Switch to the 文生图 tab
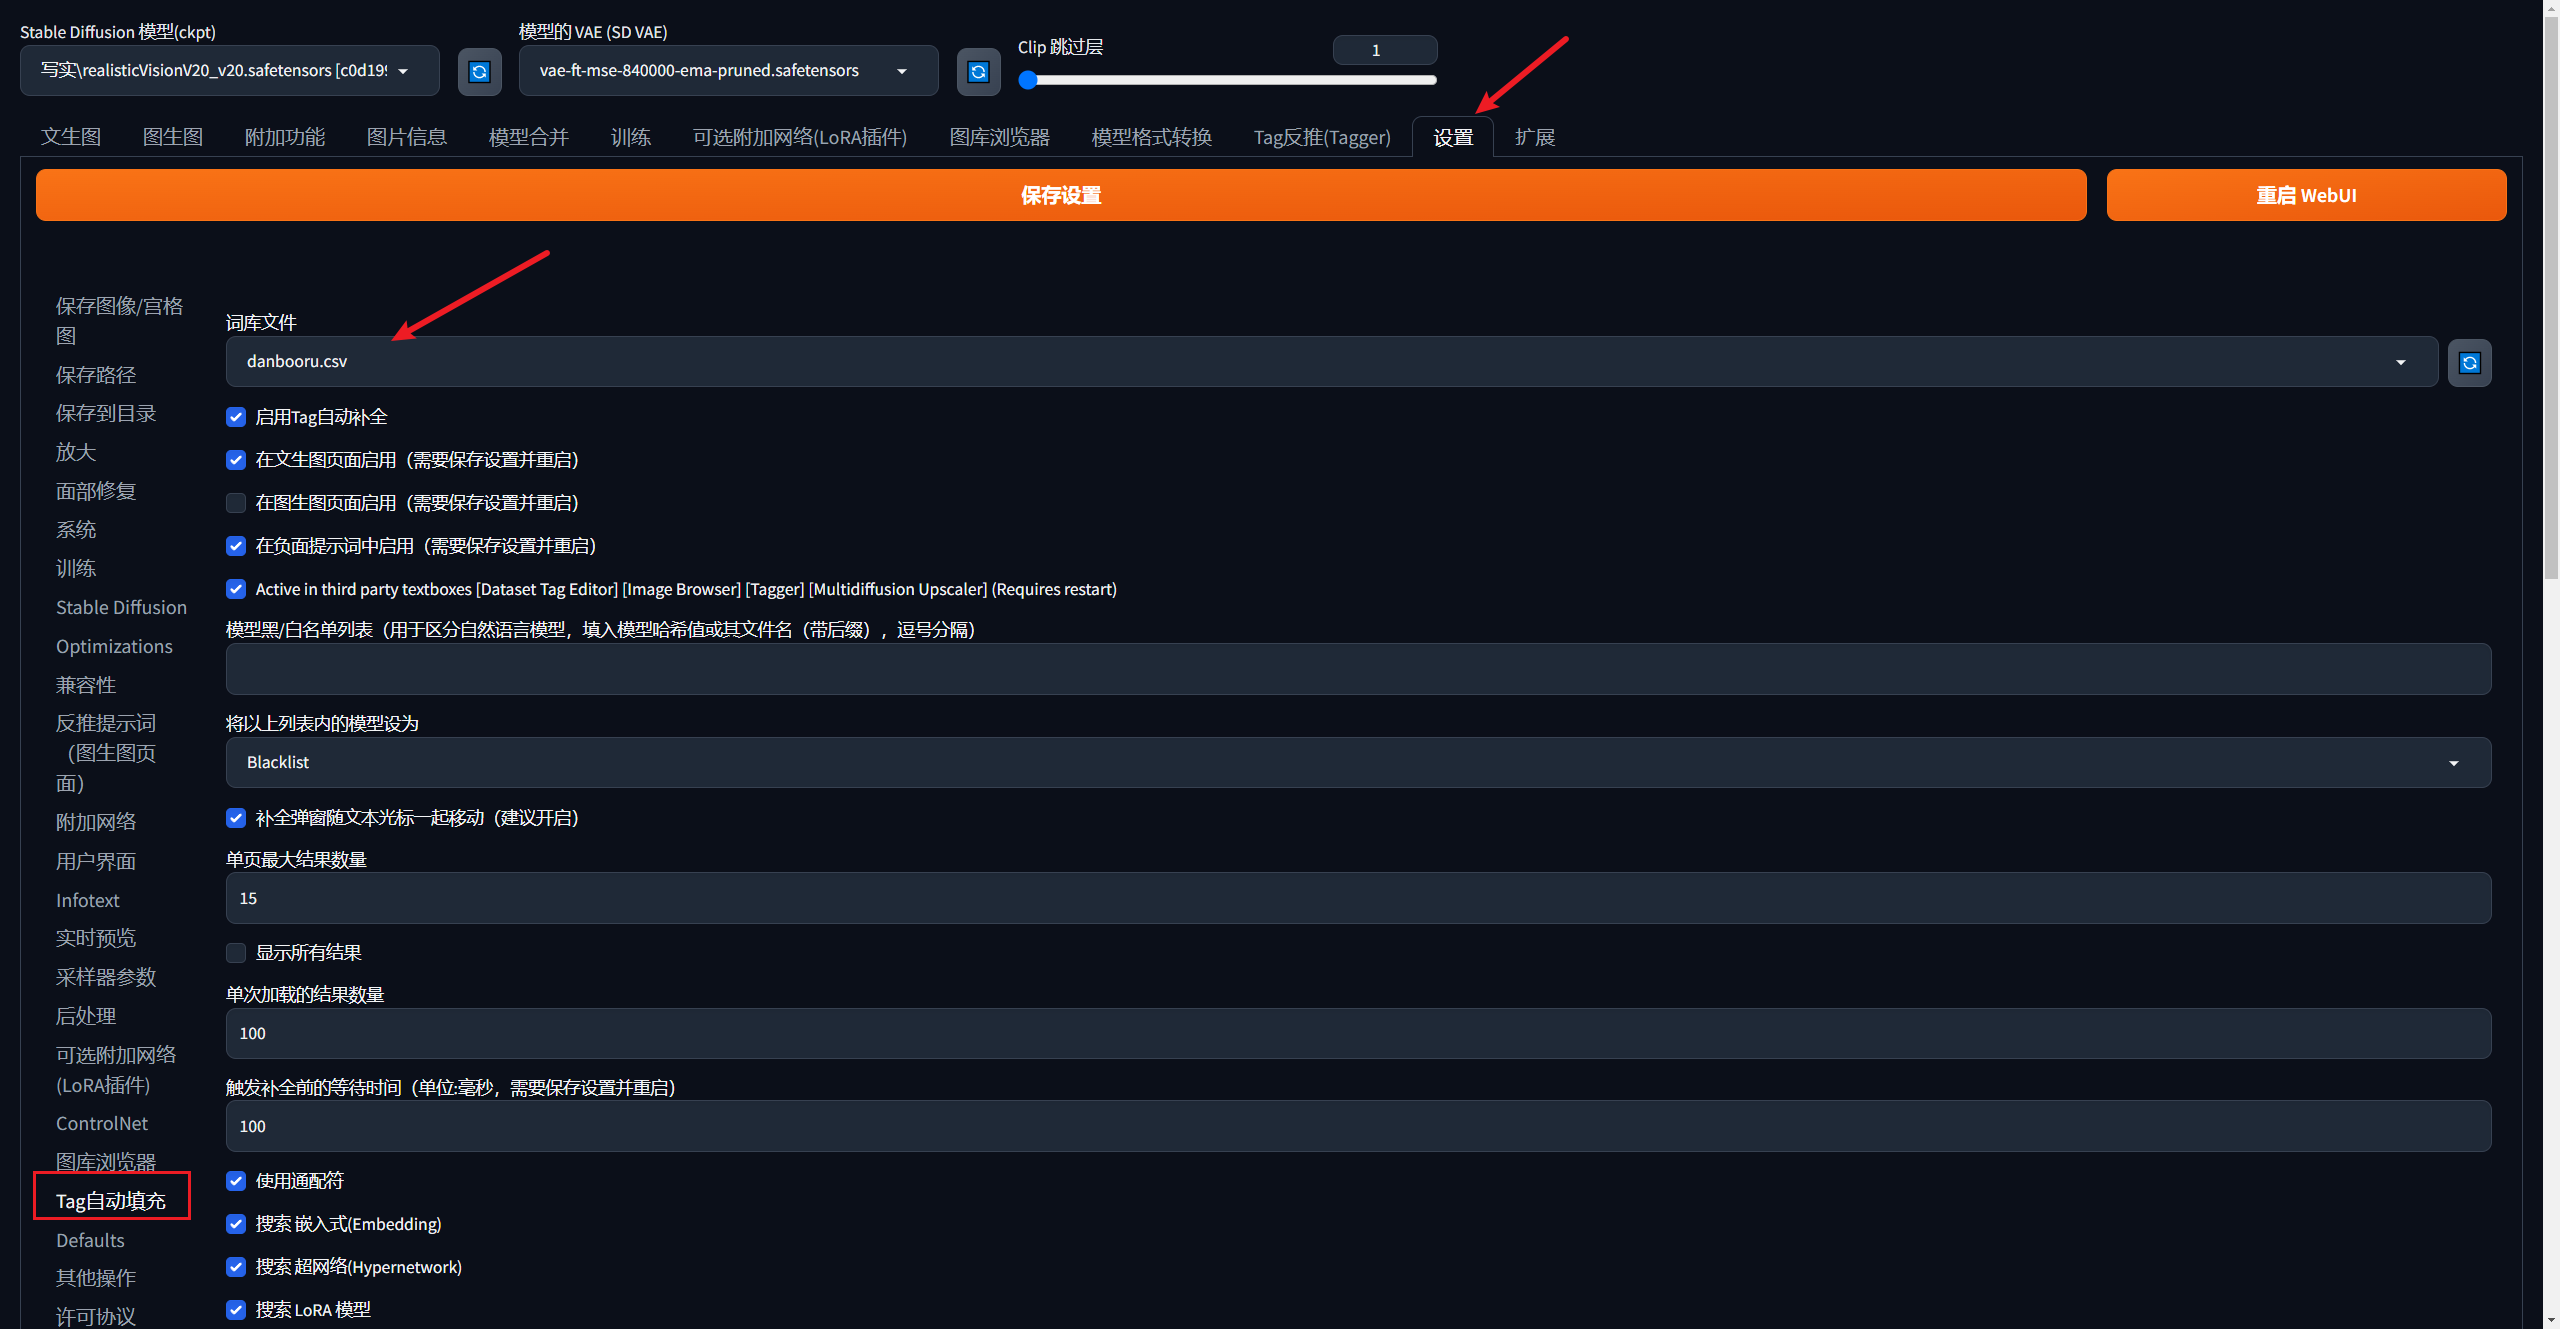This screenshot has height=1329, width=2560. tap(71, 137)
